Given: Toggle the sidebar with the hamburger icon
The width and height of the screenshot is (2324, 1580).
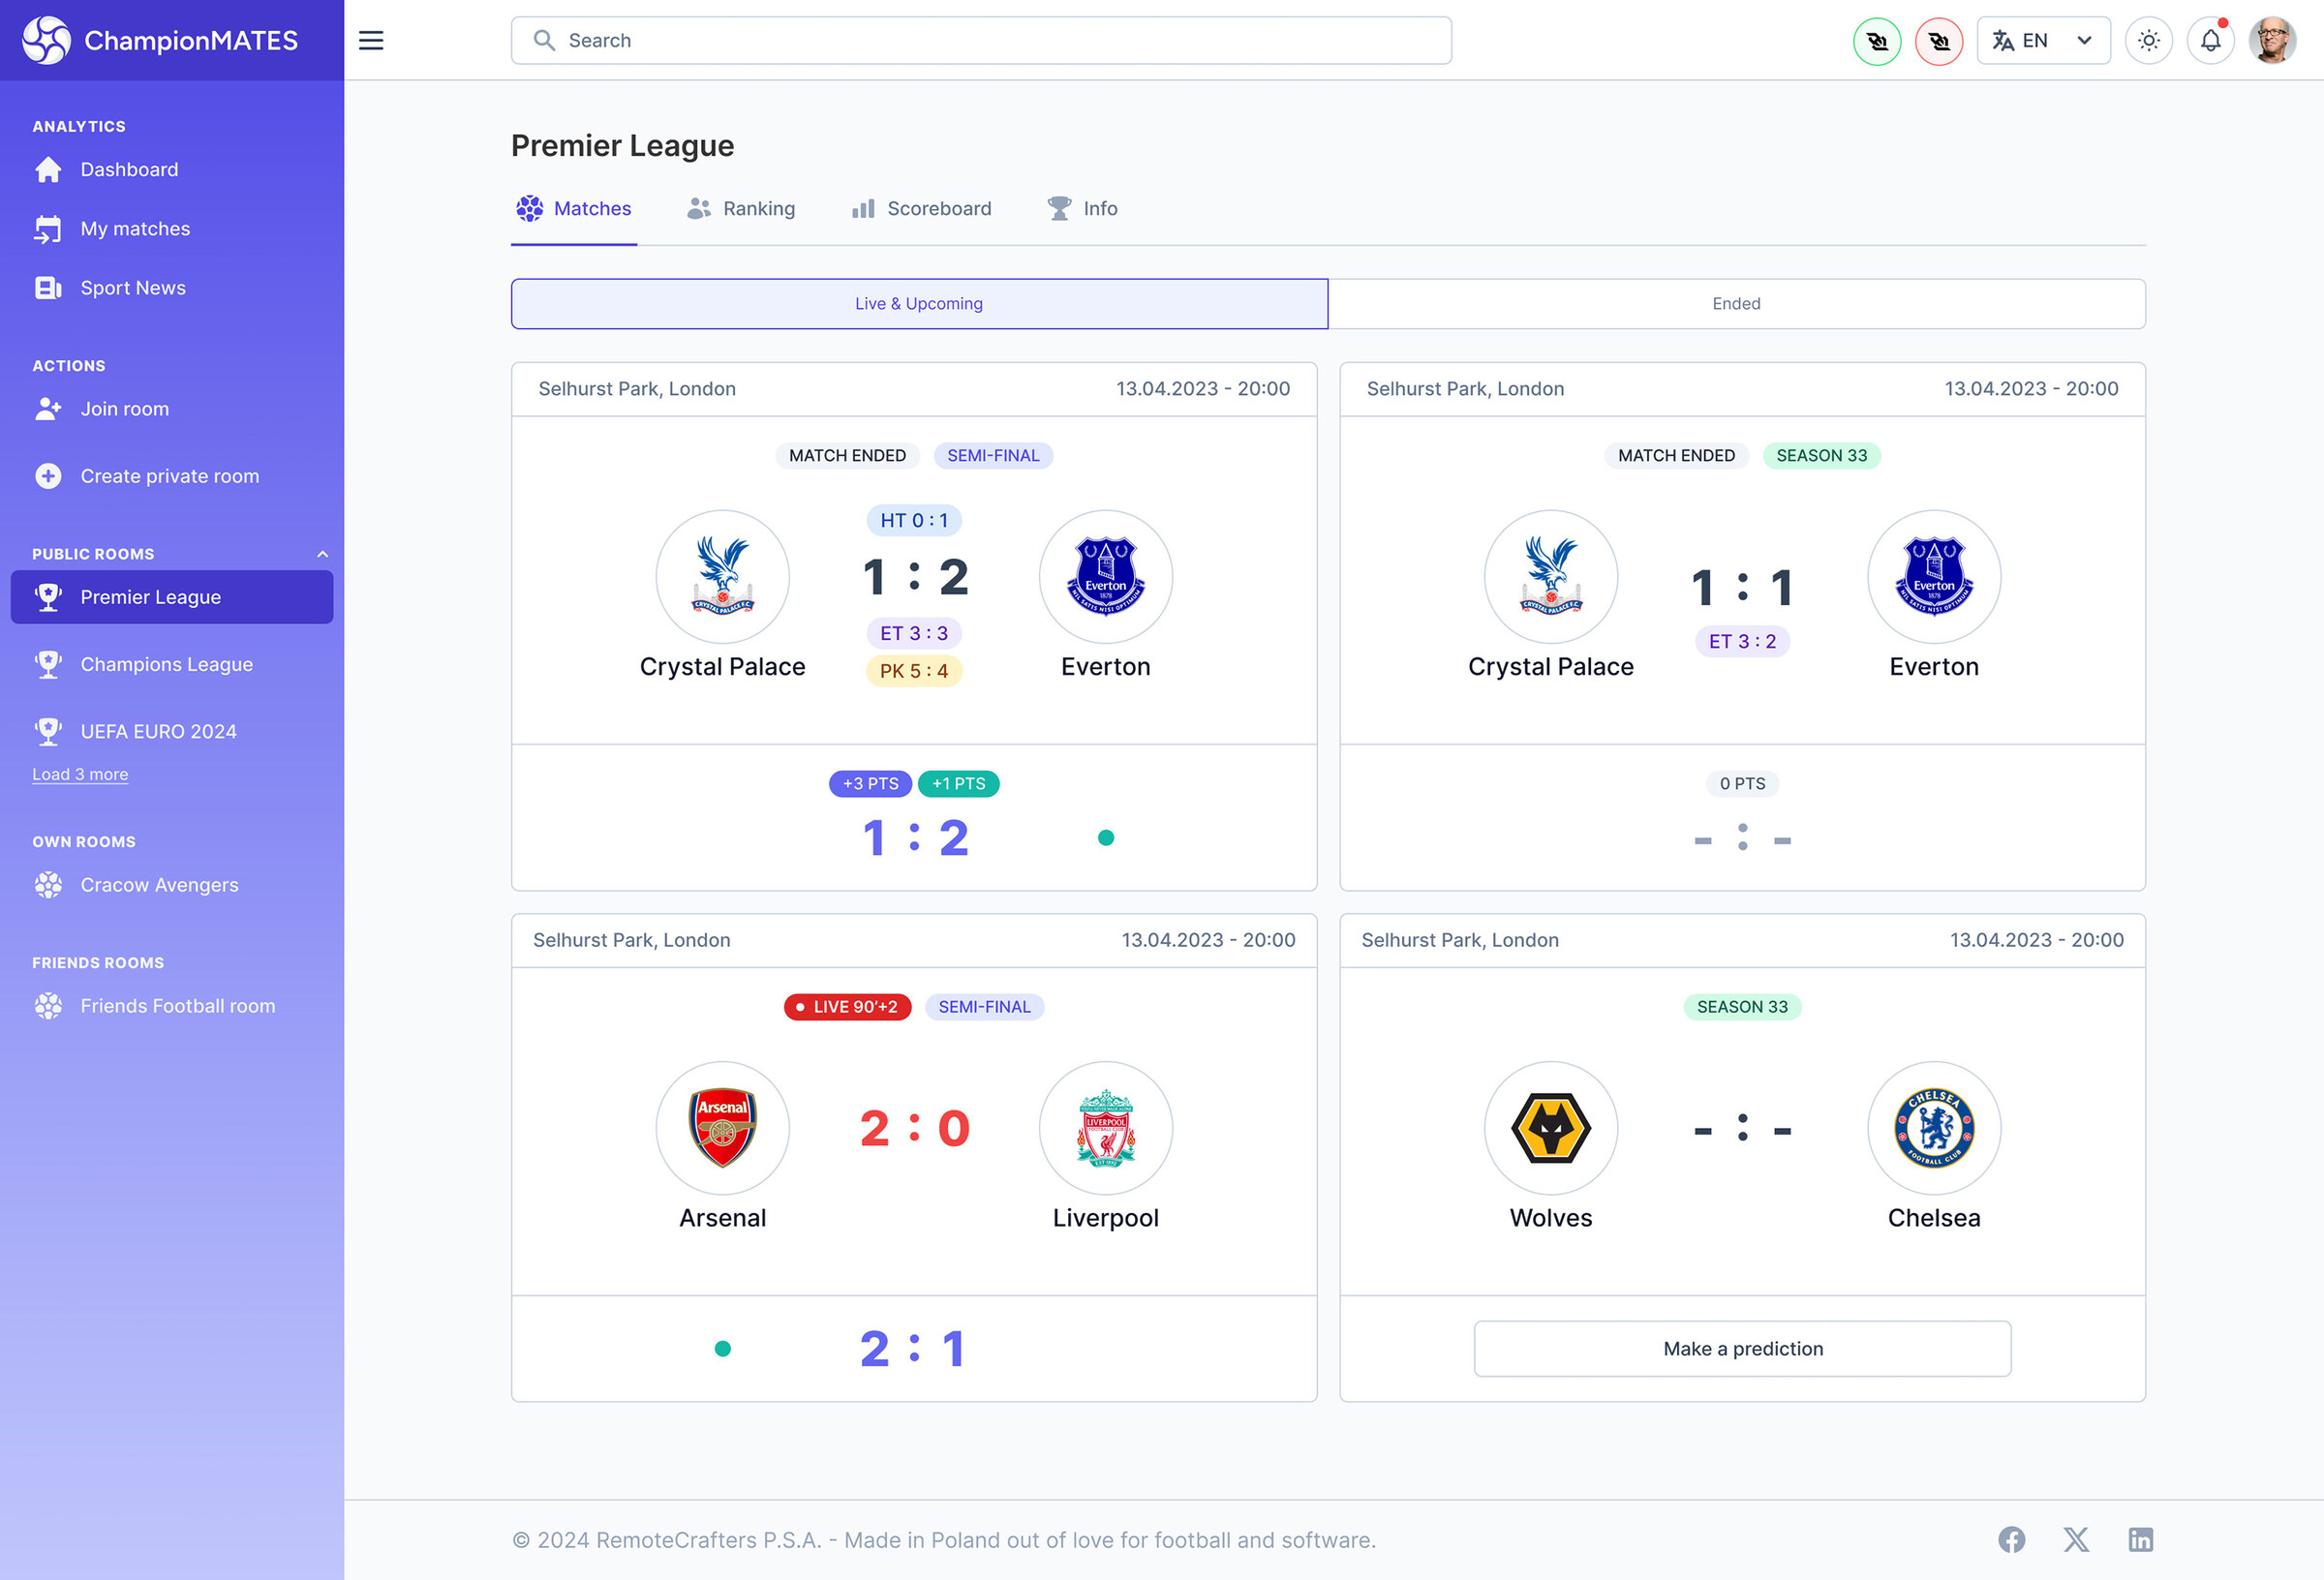Looking at the screenshot, I should click(371, 40).
